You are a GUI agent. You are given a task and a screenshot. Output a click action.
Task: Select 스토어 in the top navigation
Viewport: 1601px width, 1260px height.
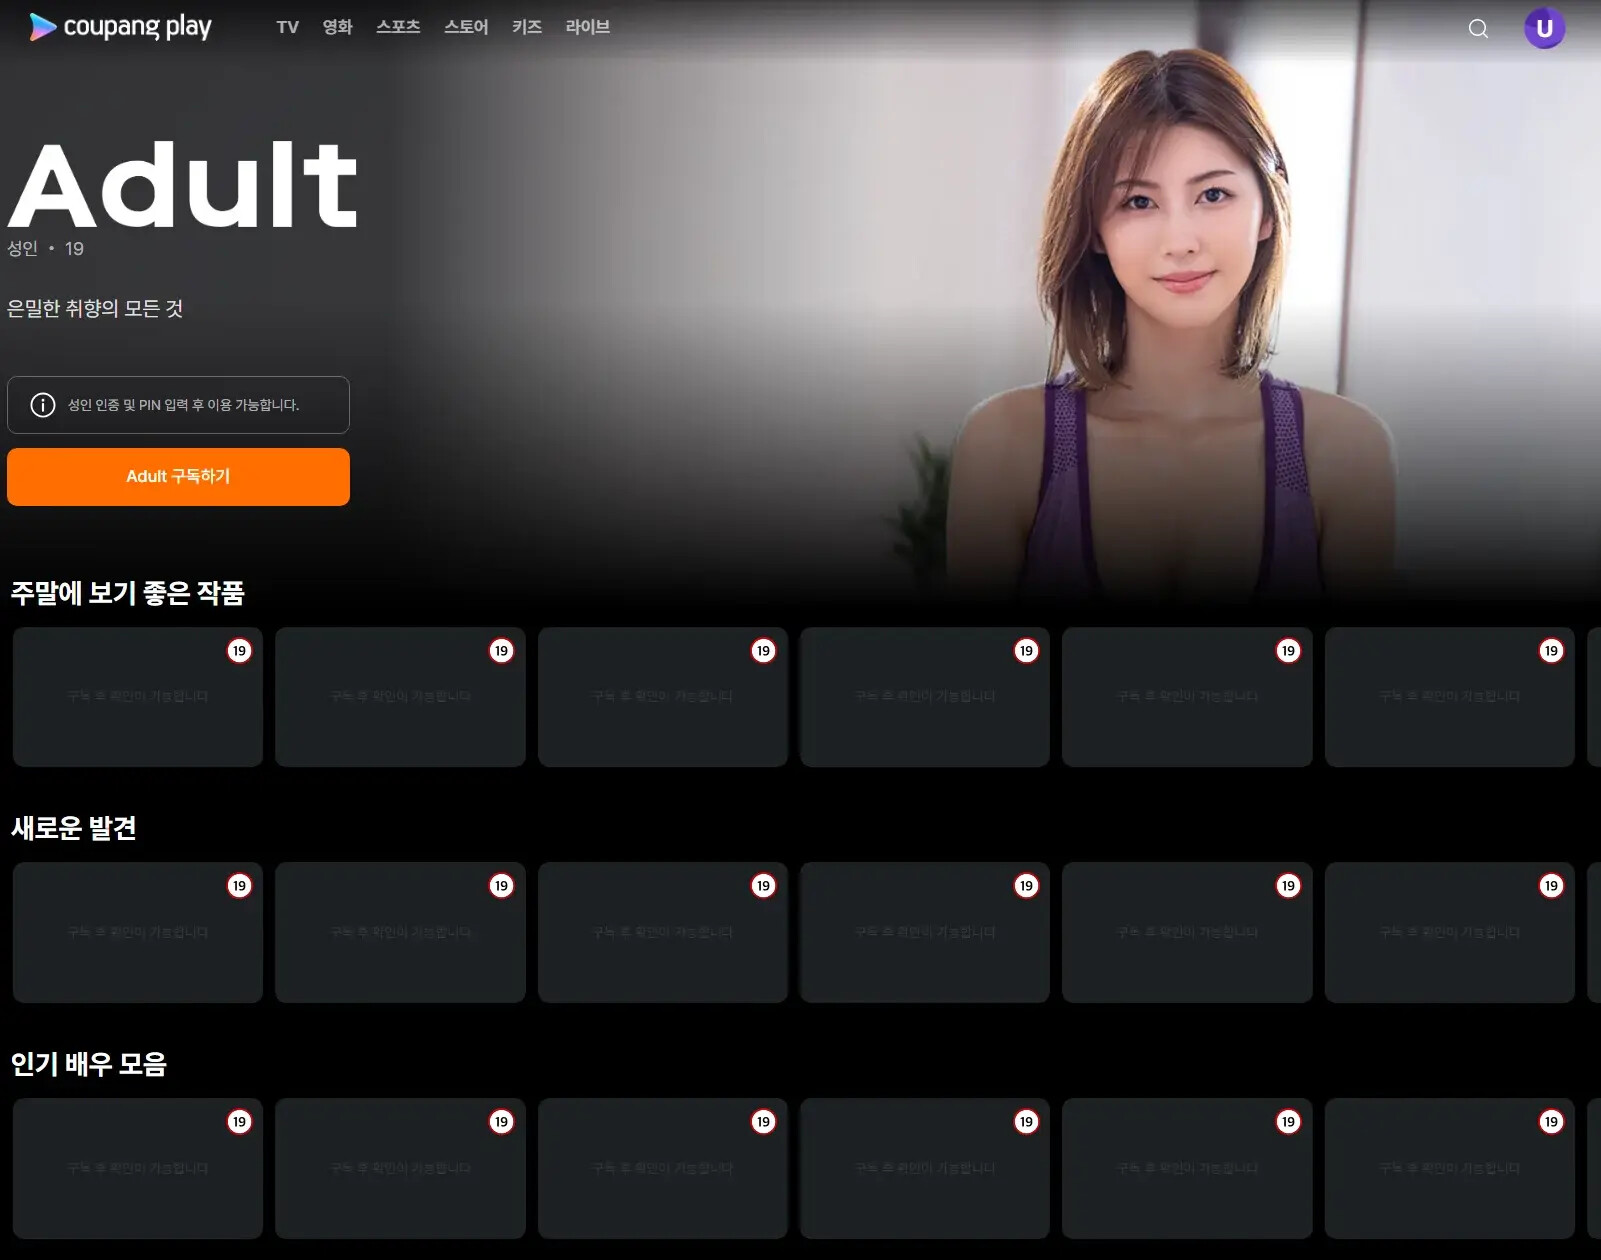466,27
